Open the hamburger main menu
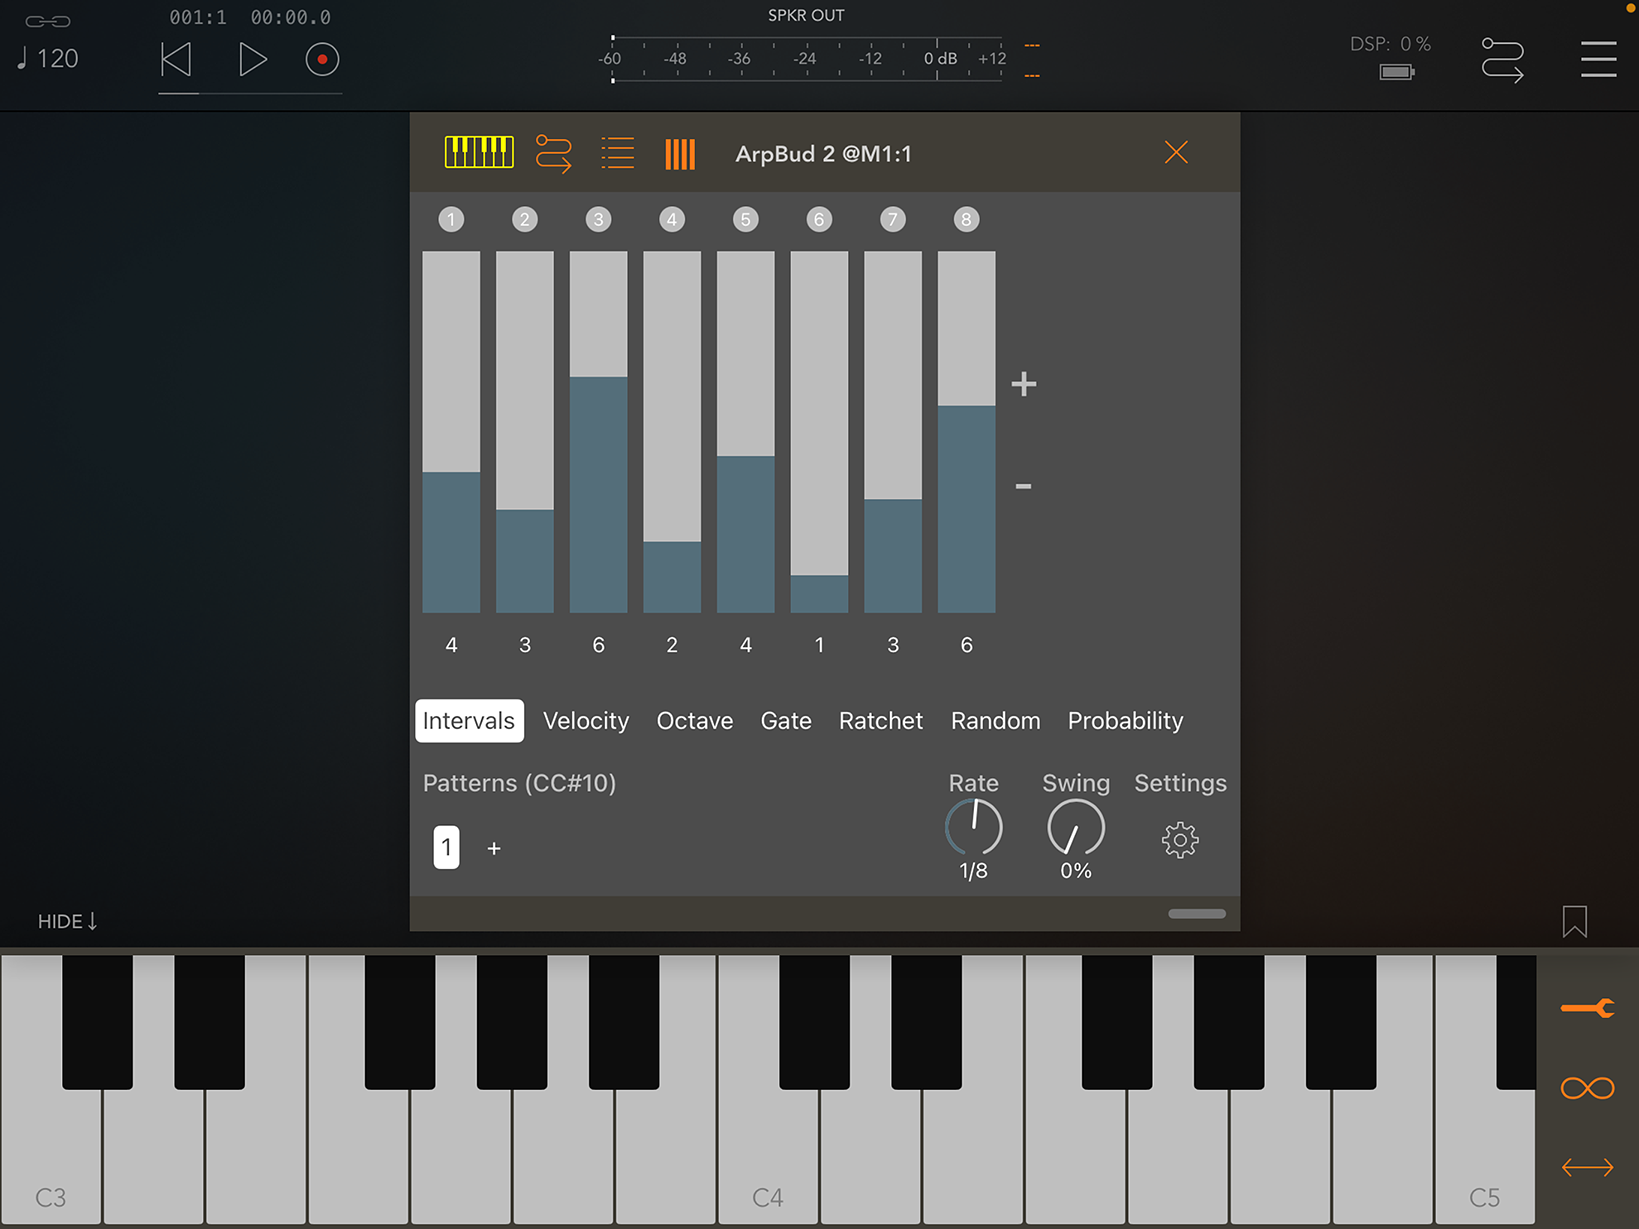 click(x=1598, y=59)
